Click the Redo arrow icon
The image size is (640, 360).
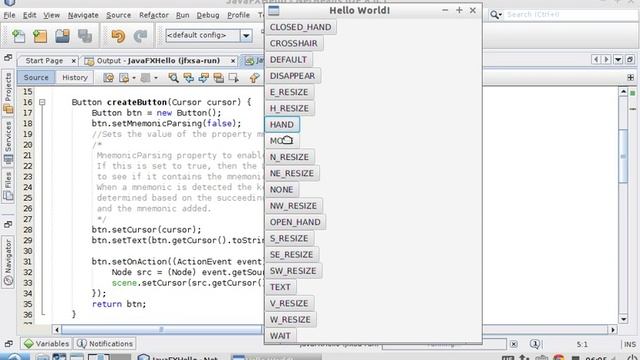pyautogui.click(x=140, y=36)
